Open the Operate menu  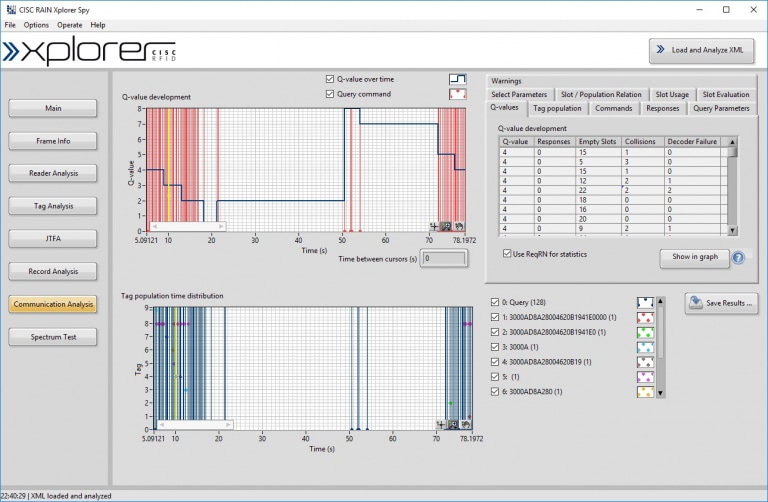70,25
